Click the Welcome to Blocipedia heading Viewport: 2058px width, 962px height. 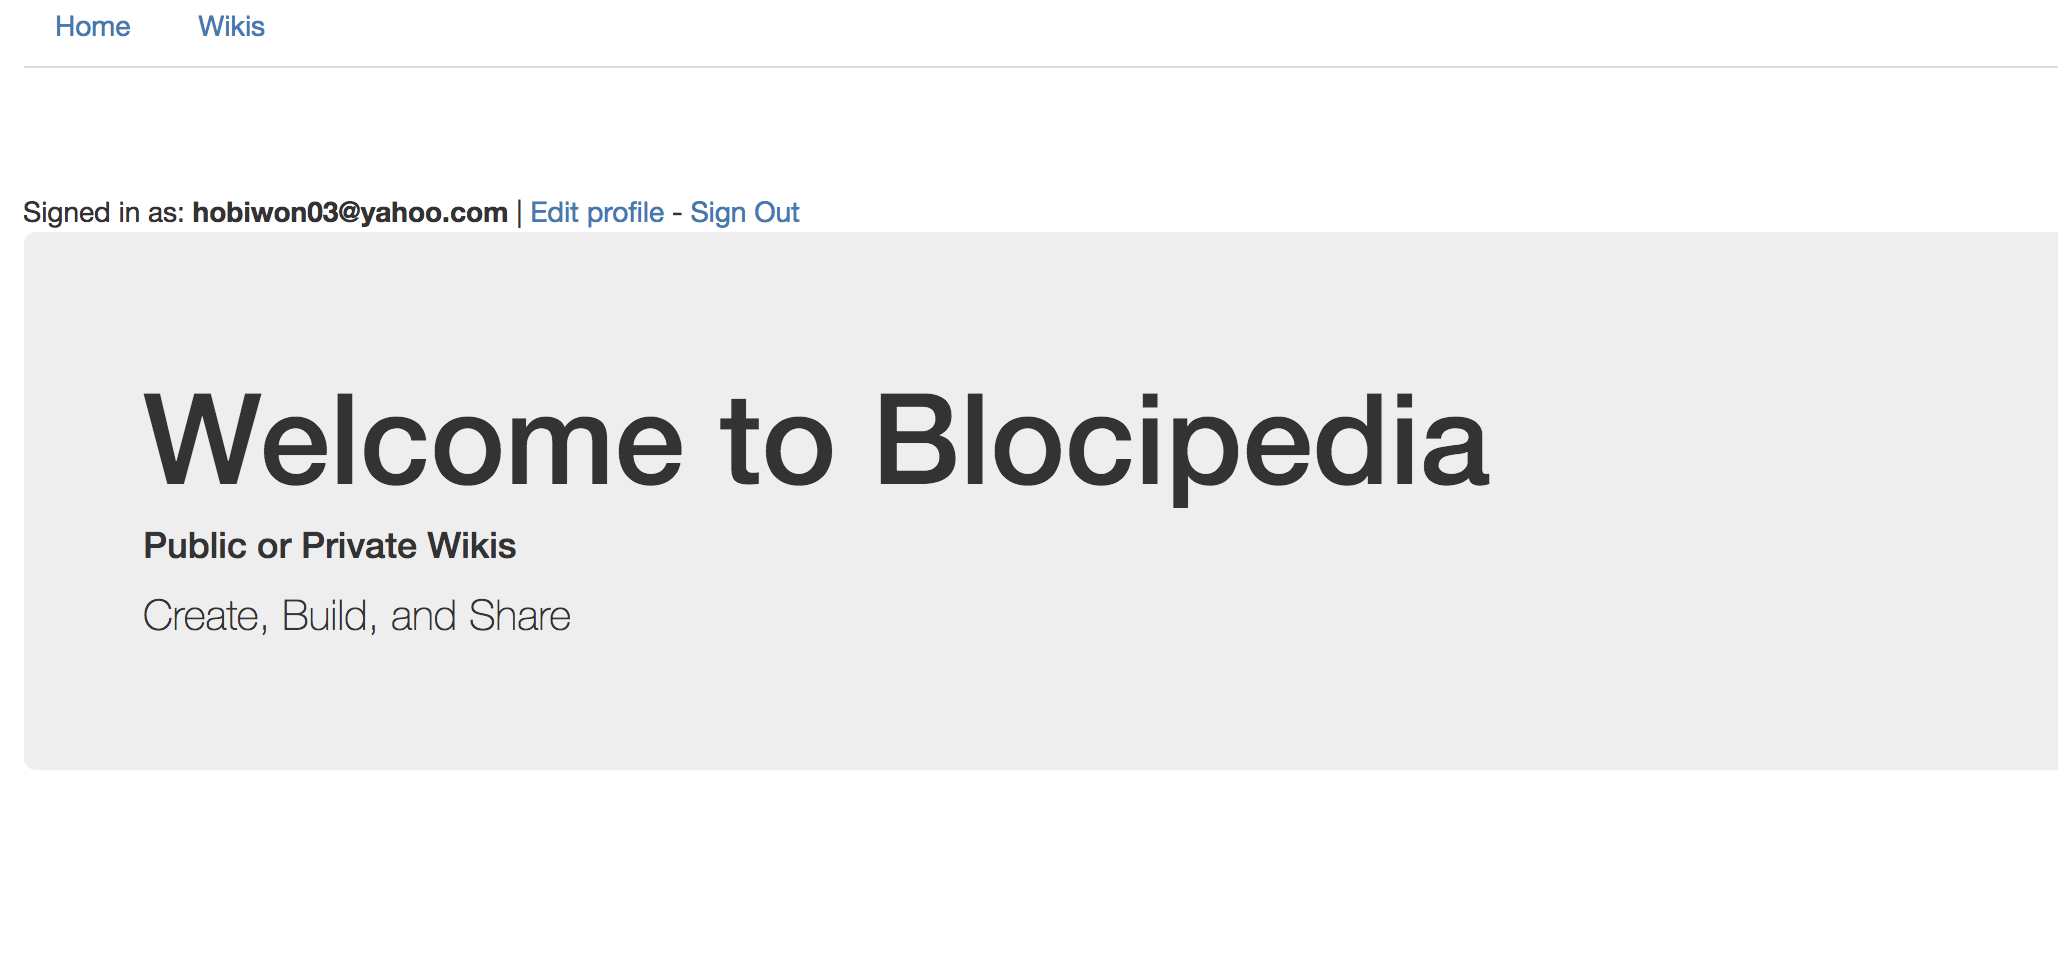tap(817, 443)
